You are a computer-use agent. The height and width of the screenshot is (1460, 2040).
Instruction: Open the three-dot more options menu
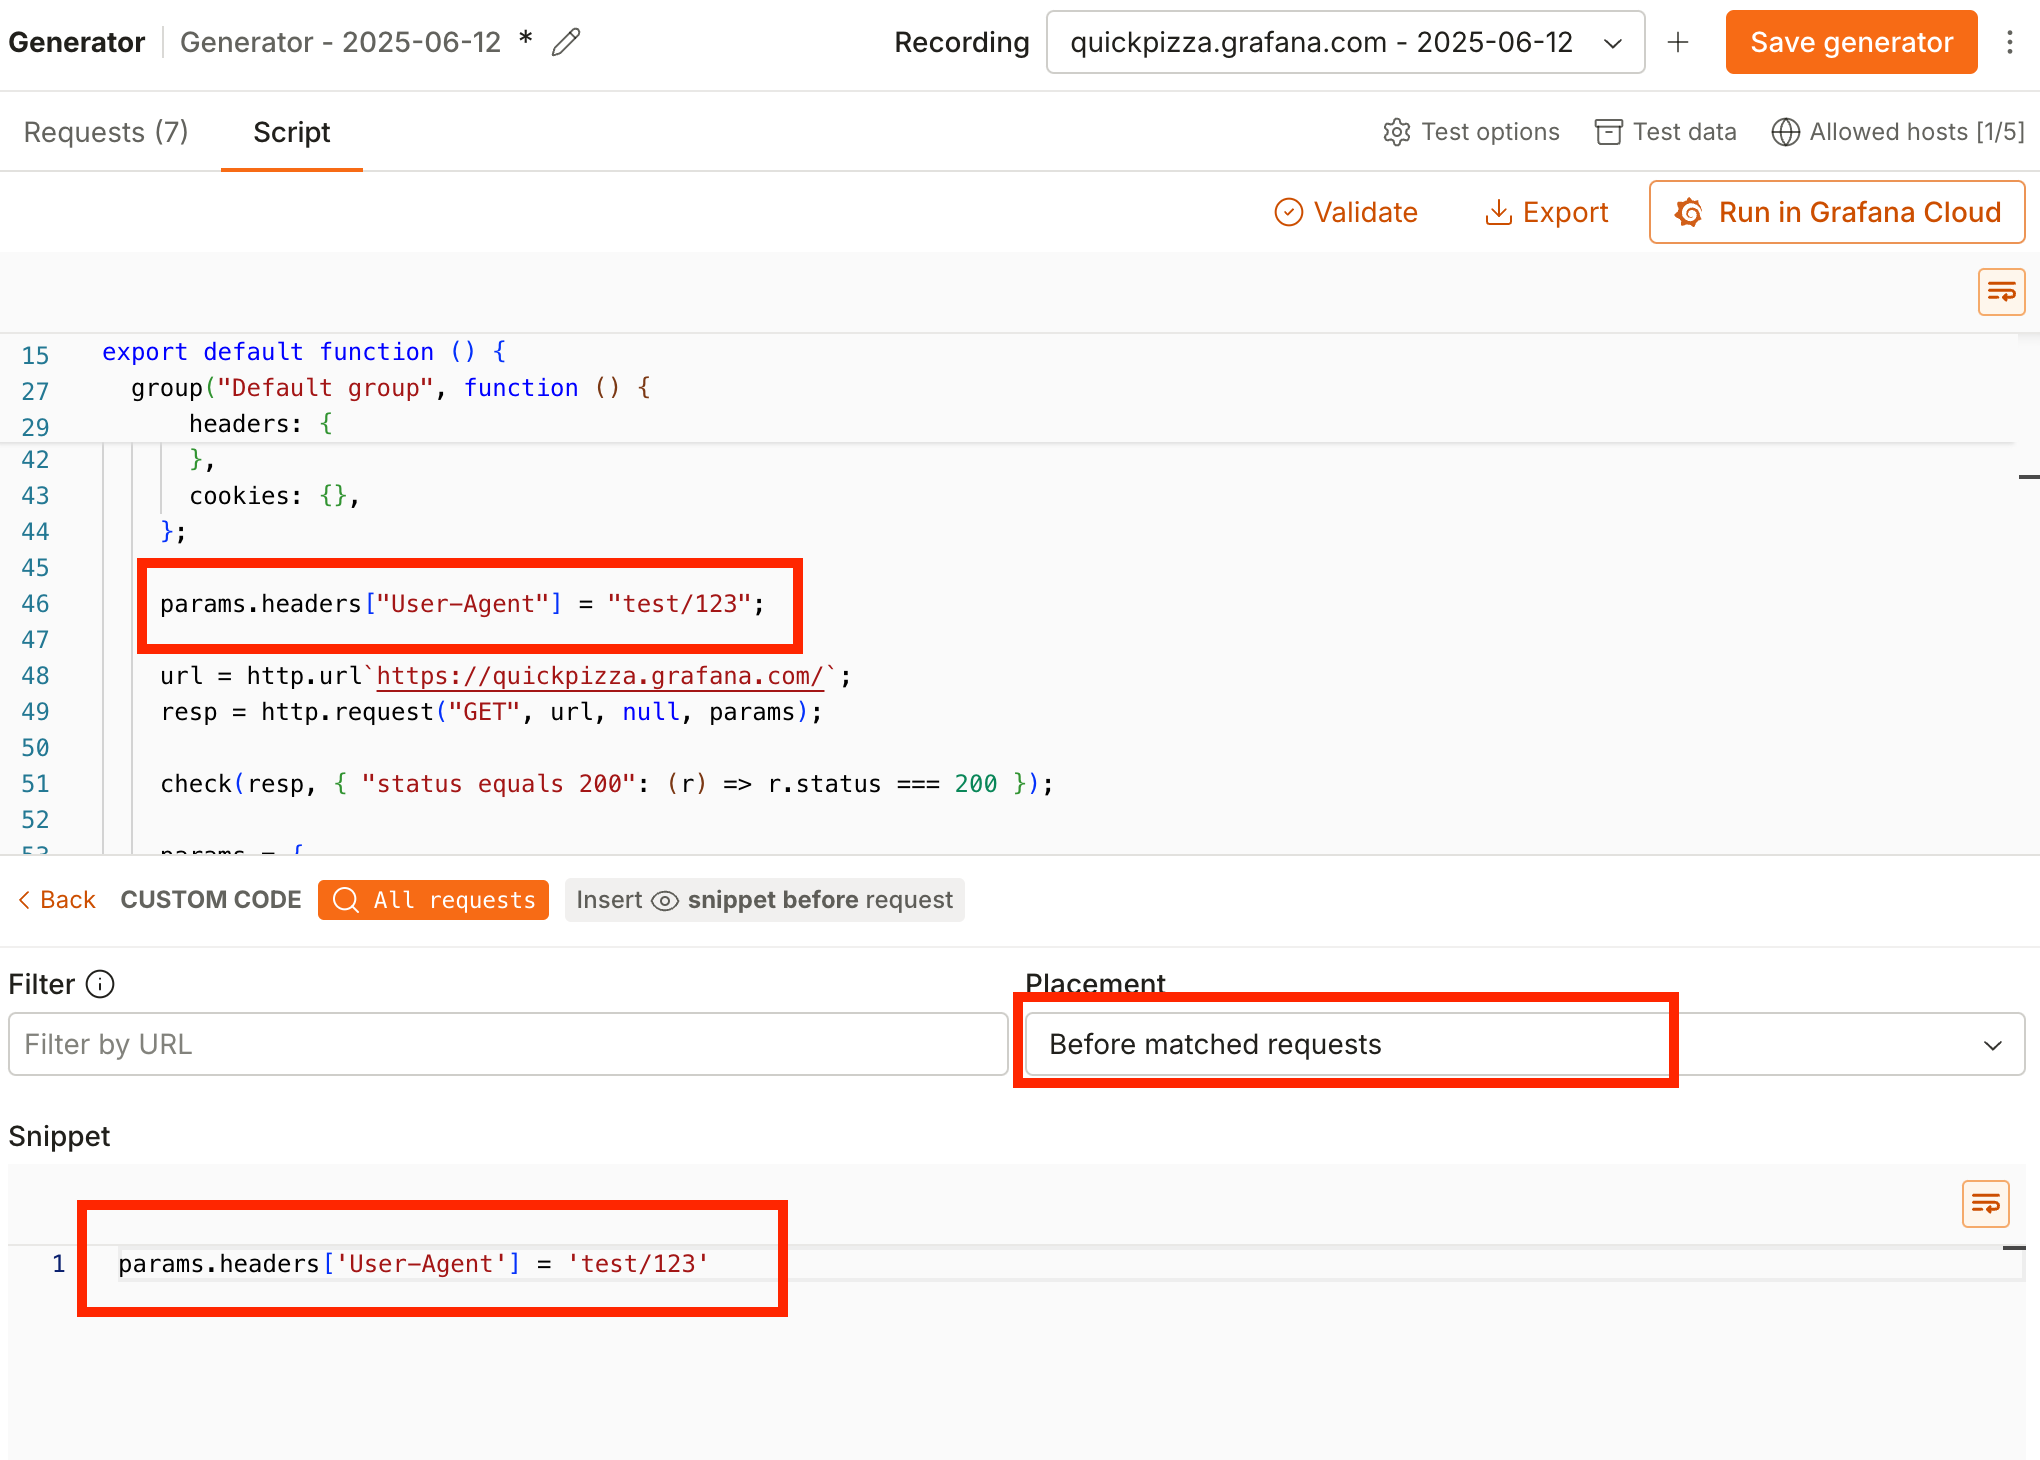point(2009,42)
